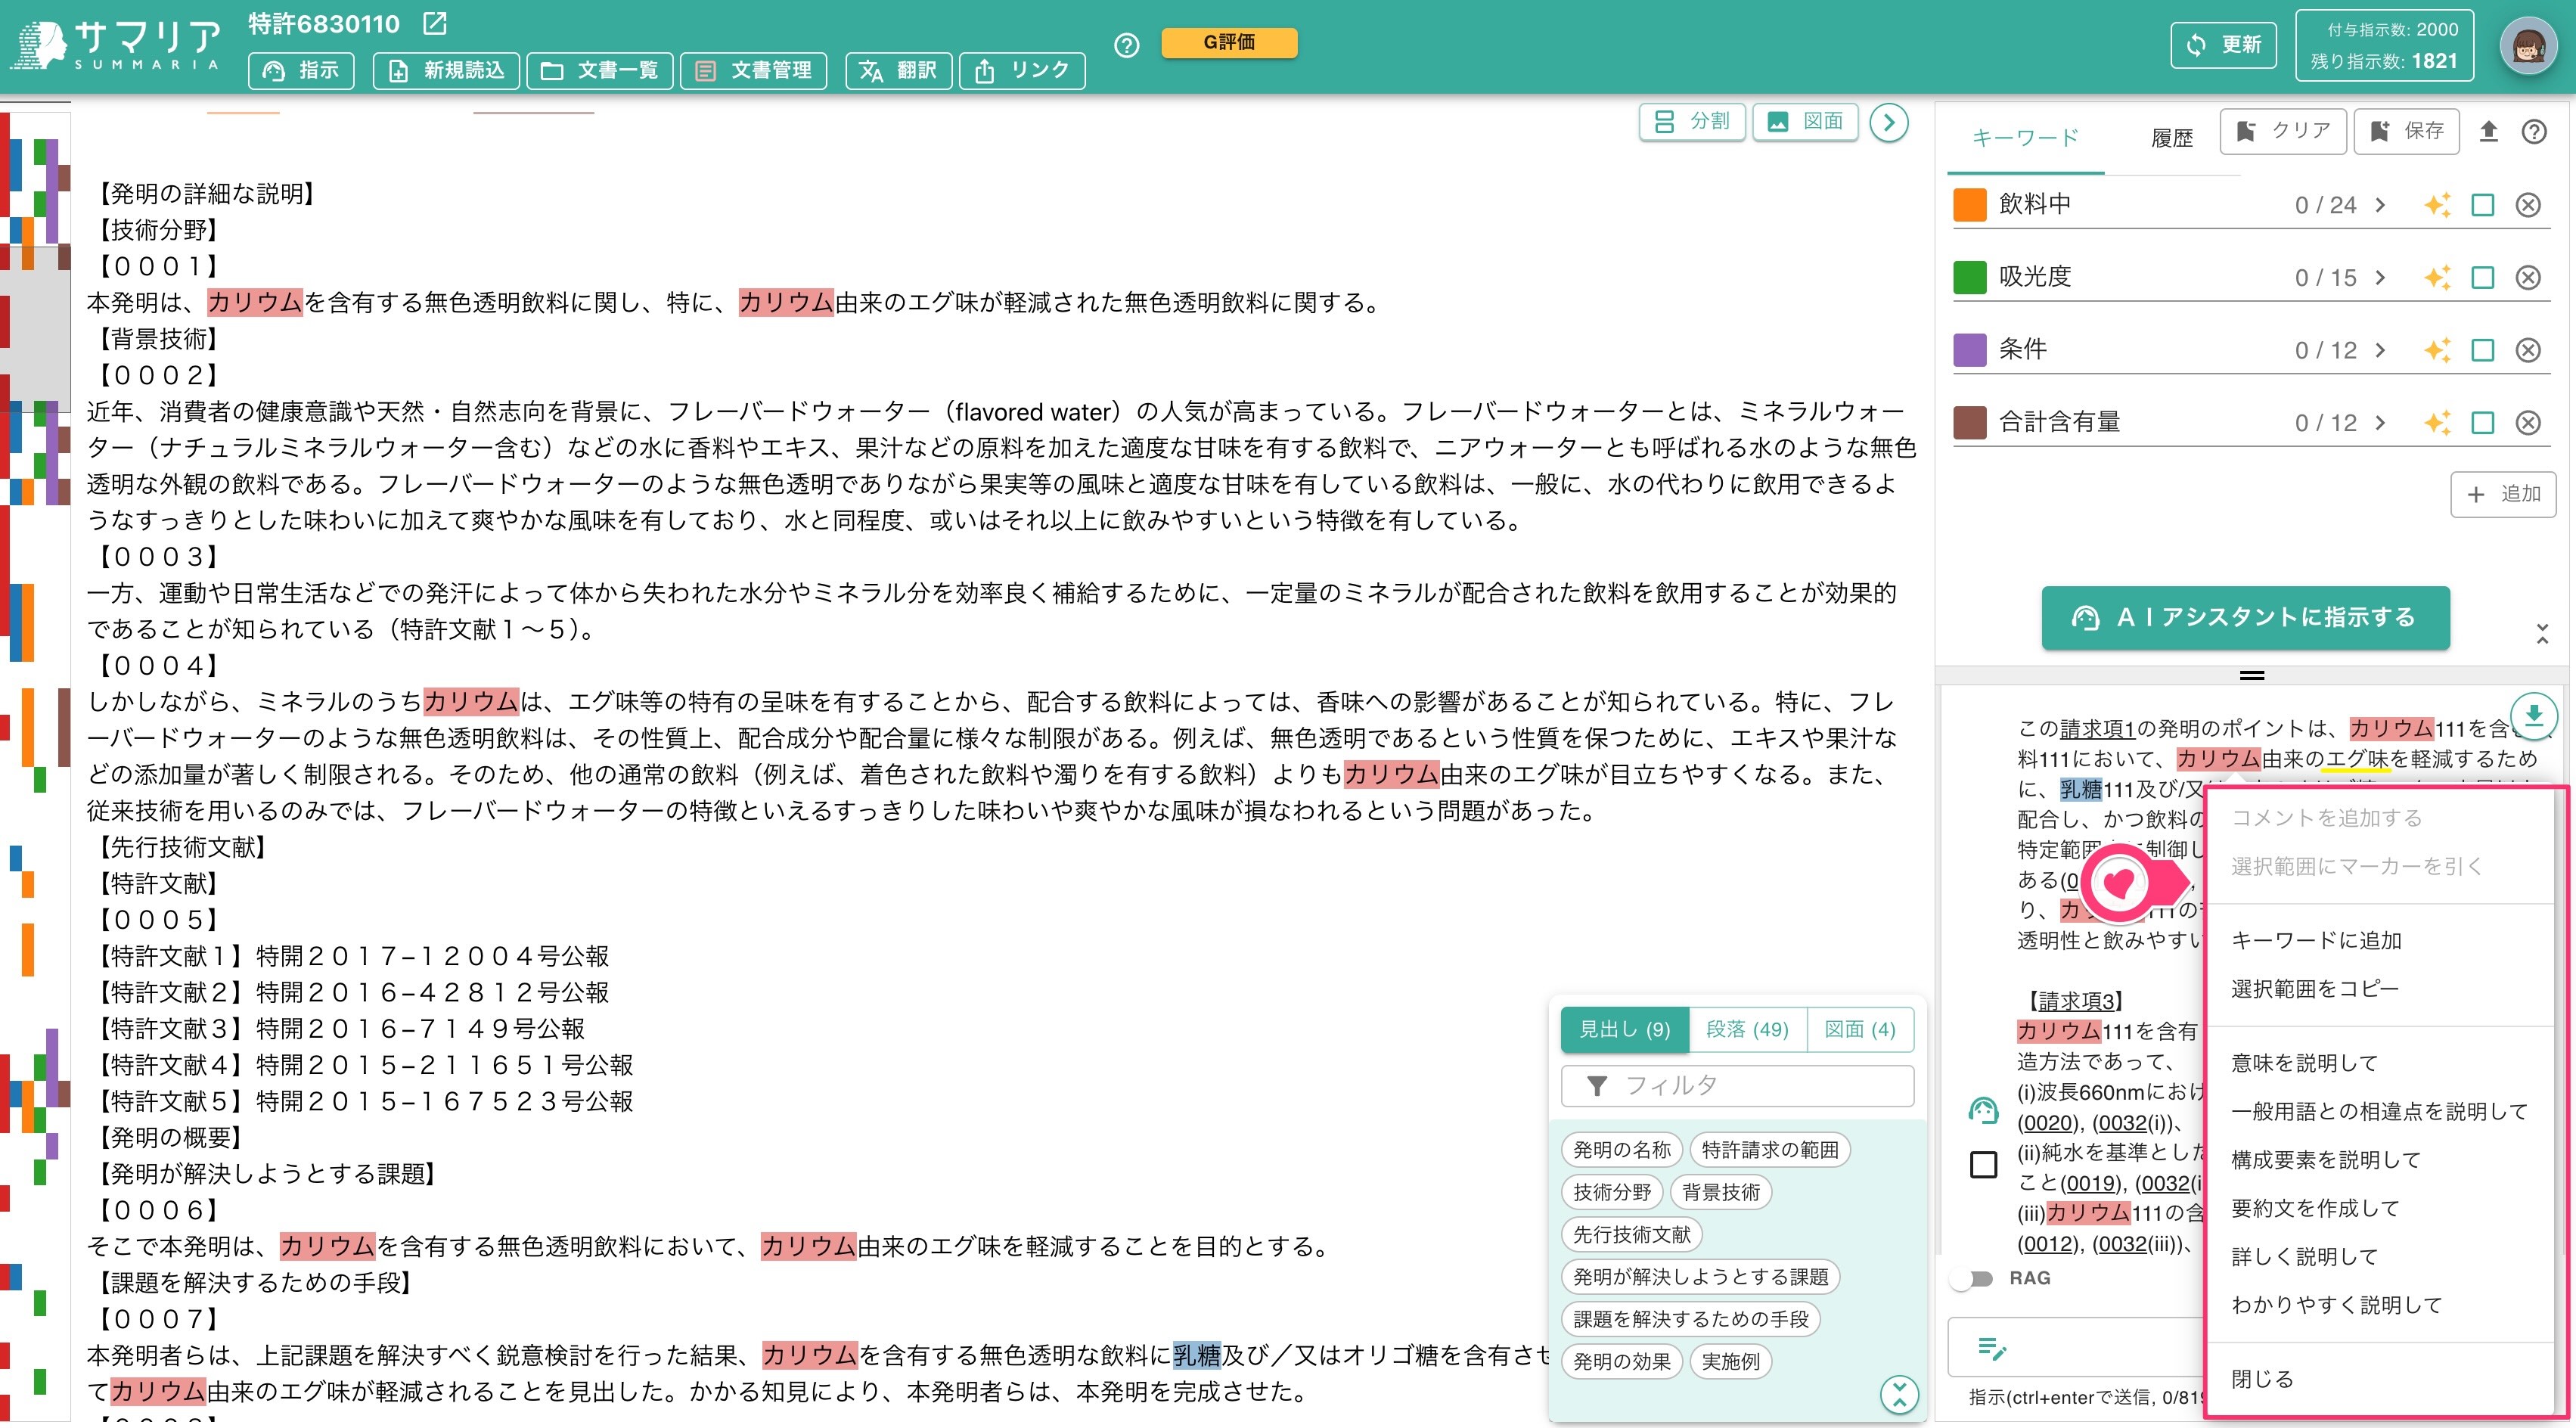The width and height of the screenshot is (2576, 1428).
Task: Check the 吸光度 keyword checkbox
Action: coord(2482,277)
